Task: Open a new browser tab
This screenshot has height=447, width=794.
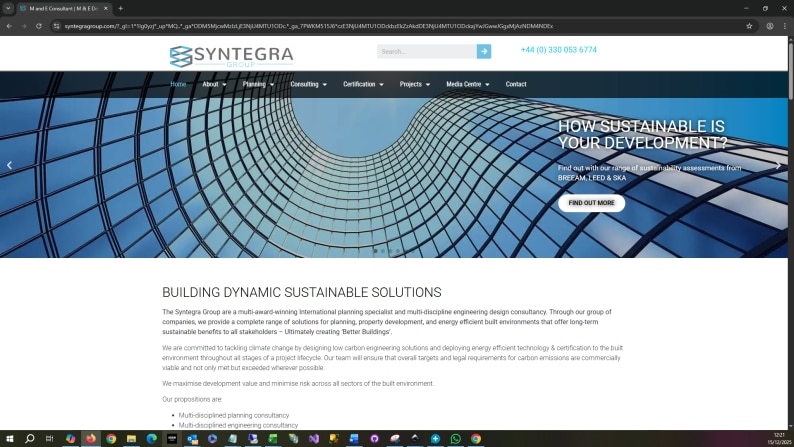Action: [x=120, y=8]
